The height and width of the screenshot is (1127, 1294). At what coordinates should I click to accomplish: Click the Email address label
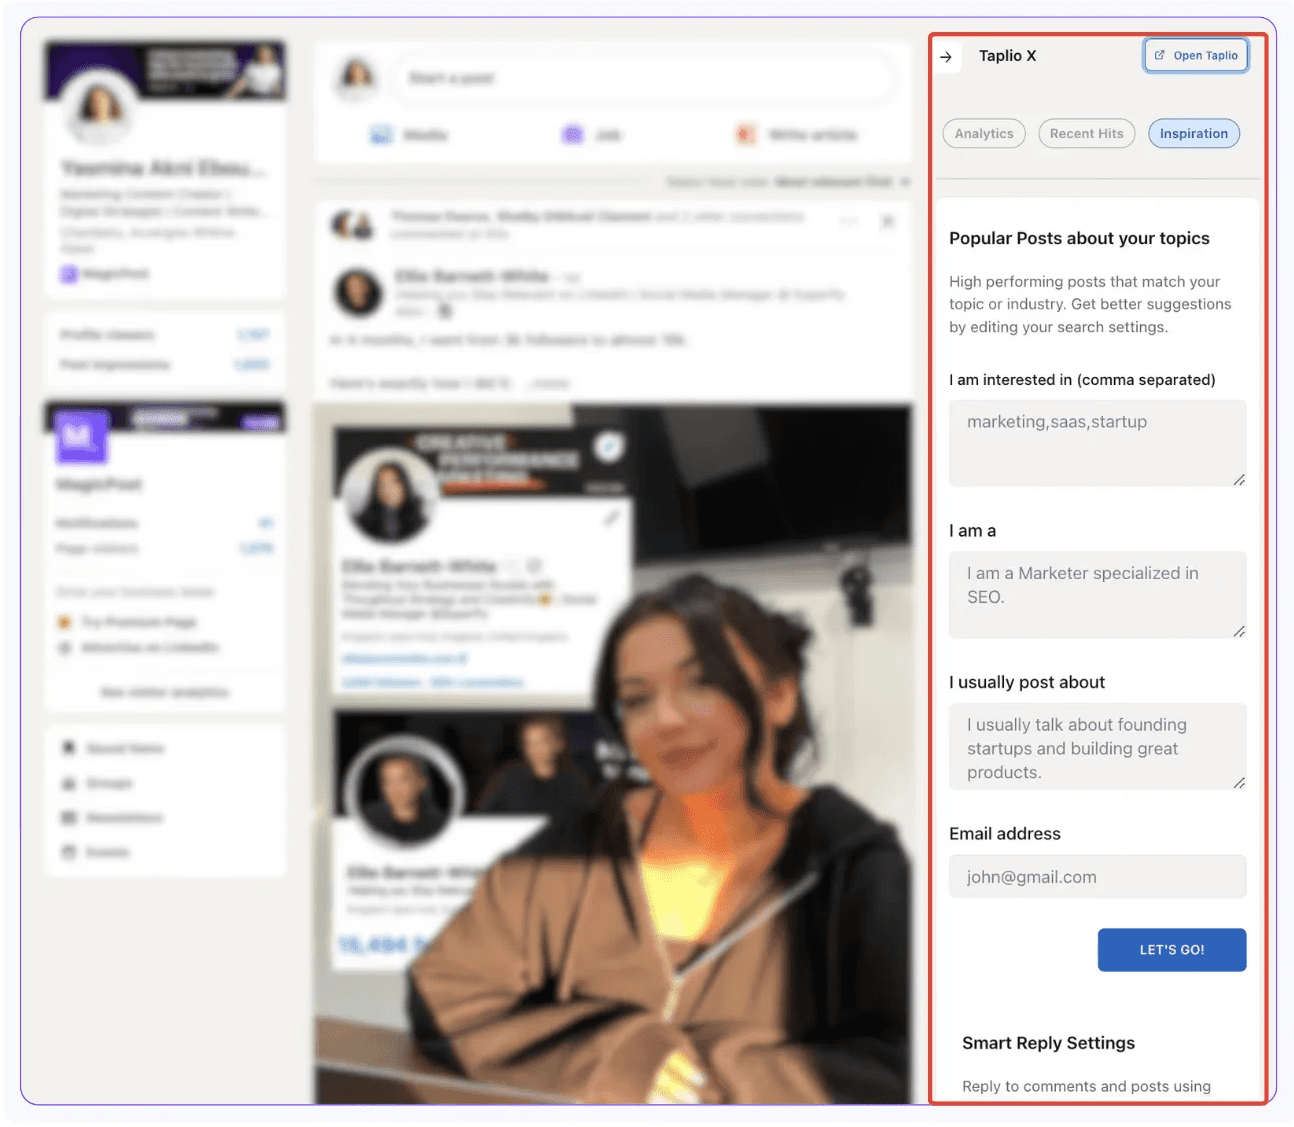(1004, 834)
